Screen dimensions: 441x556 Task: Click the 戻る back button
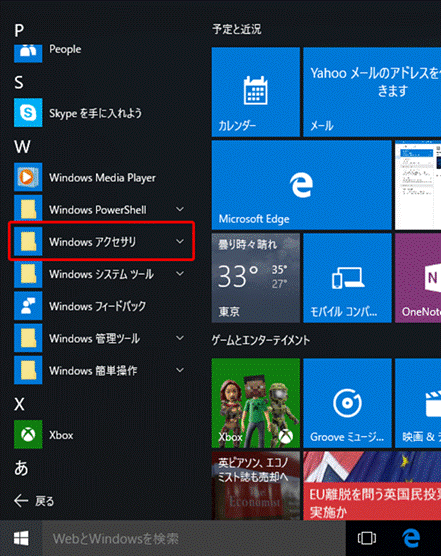click(x=34, y=501)
